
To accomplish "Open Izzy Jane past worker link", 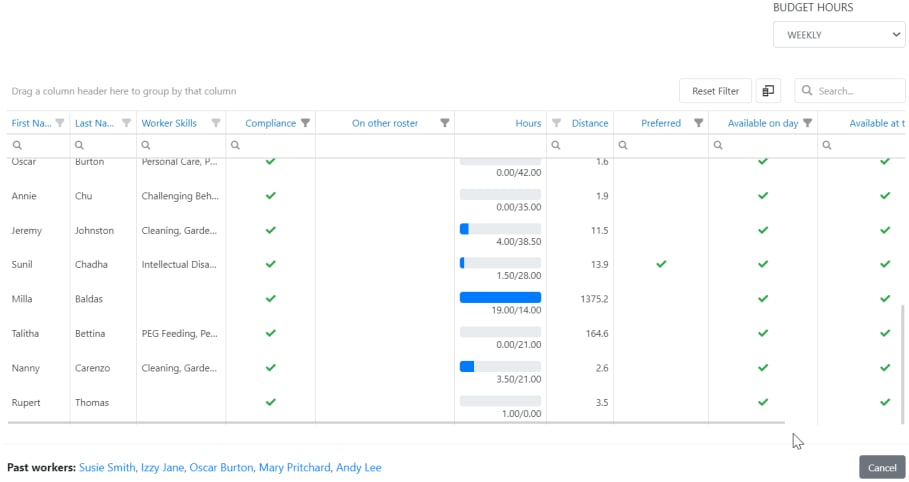I will (162, 467).
